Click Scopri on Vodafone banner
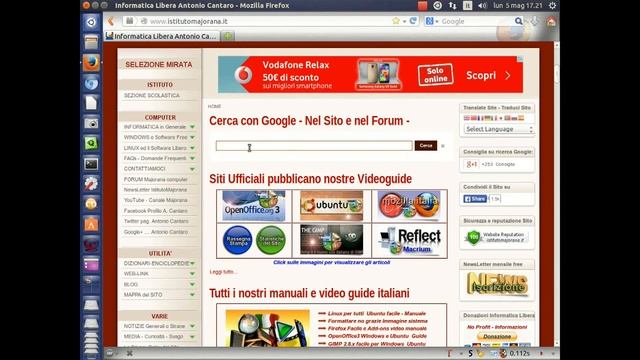 coord(488,76)
